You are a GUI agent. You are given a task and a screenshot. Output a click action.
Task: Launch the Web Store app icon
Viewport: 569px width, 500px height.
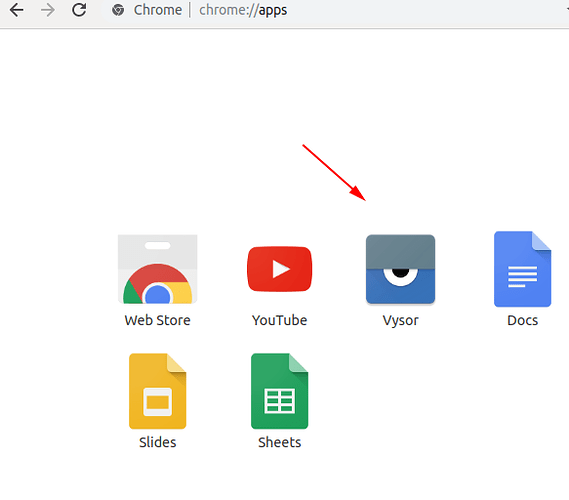coord(157,269)
